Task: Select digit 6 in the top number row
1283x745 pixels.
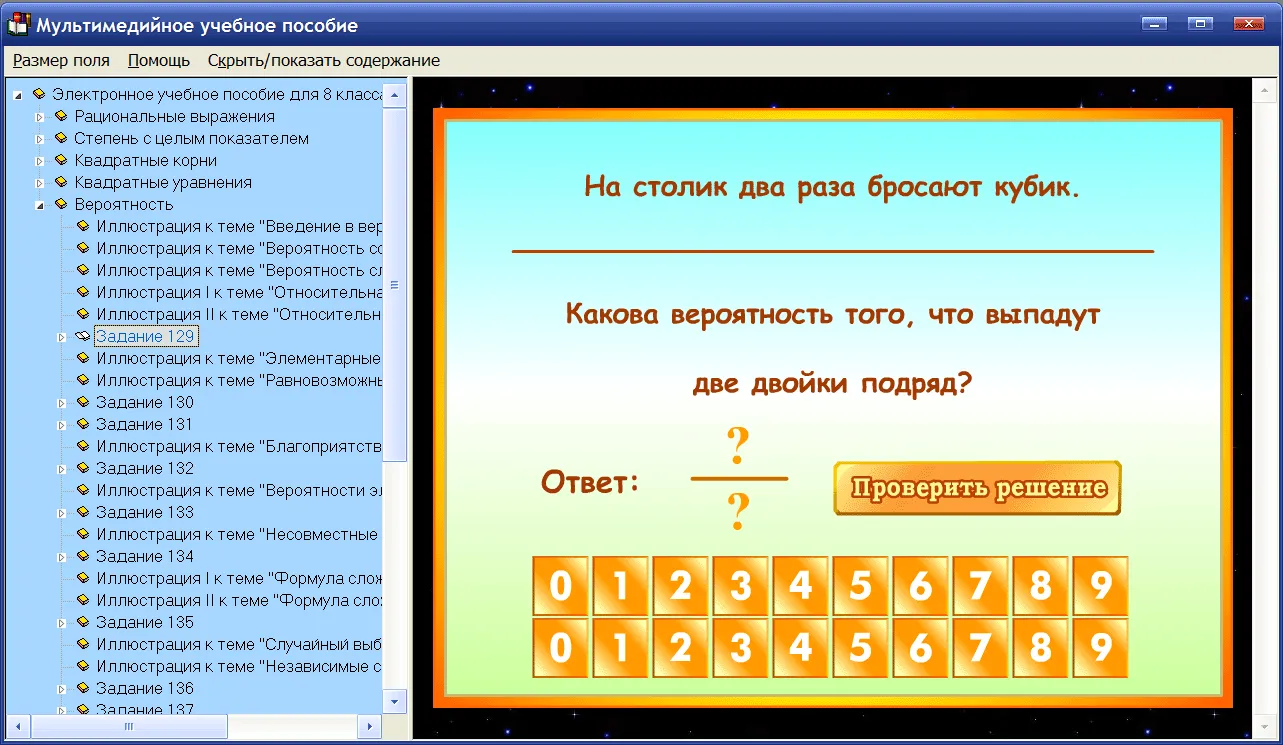Action: [x=920, y=586]
